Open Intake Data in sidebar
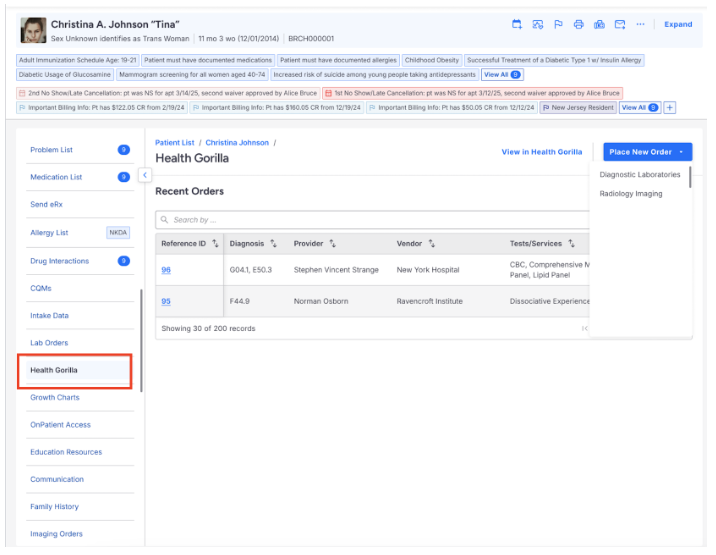Viewport: 716px width, 555px height. pyautogui.click(x=49, y=316)
